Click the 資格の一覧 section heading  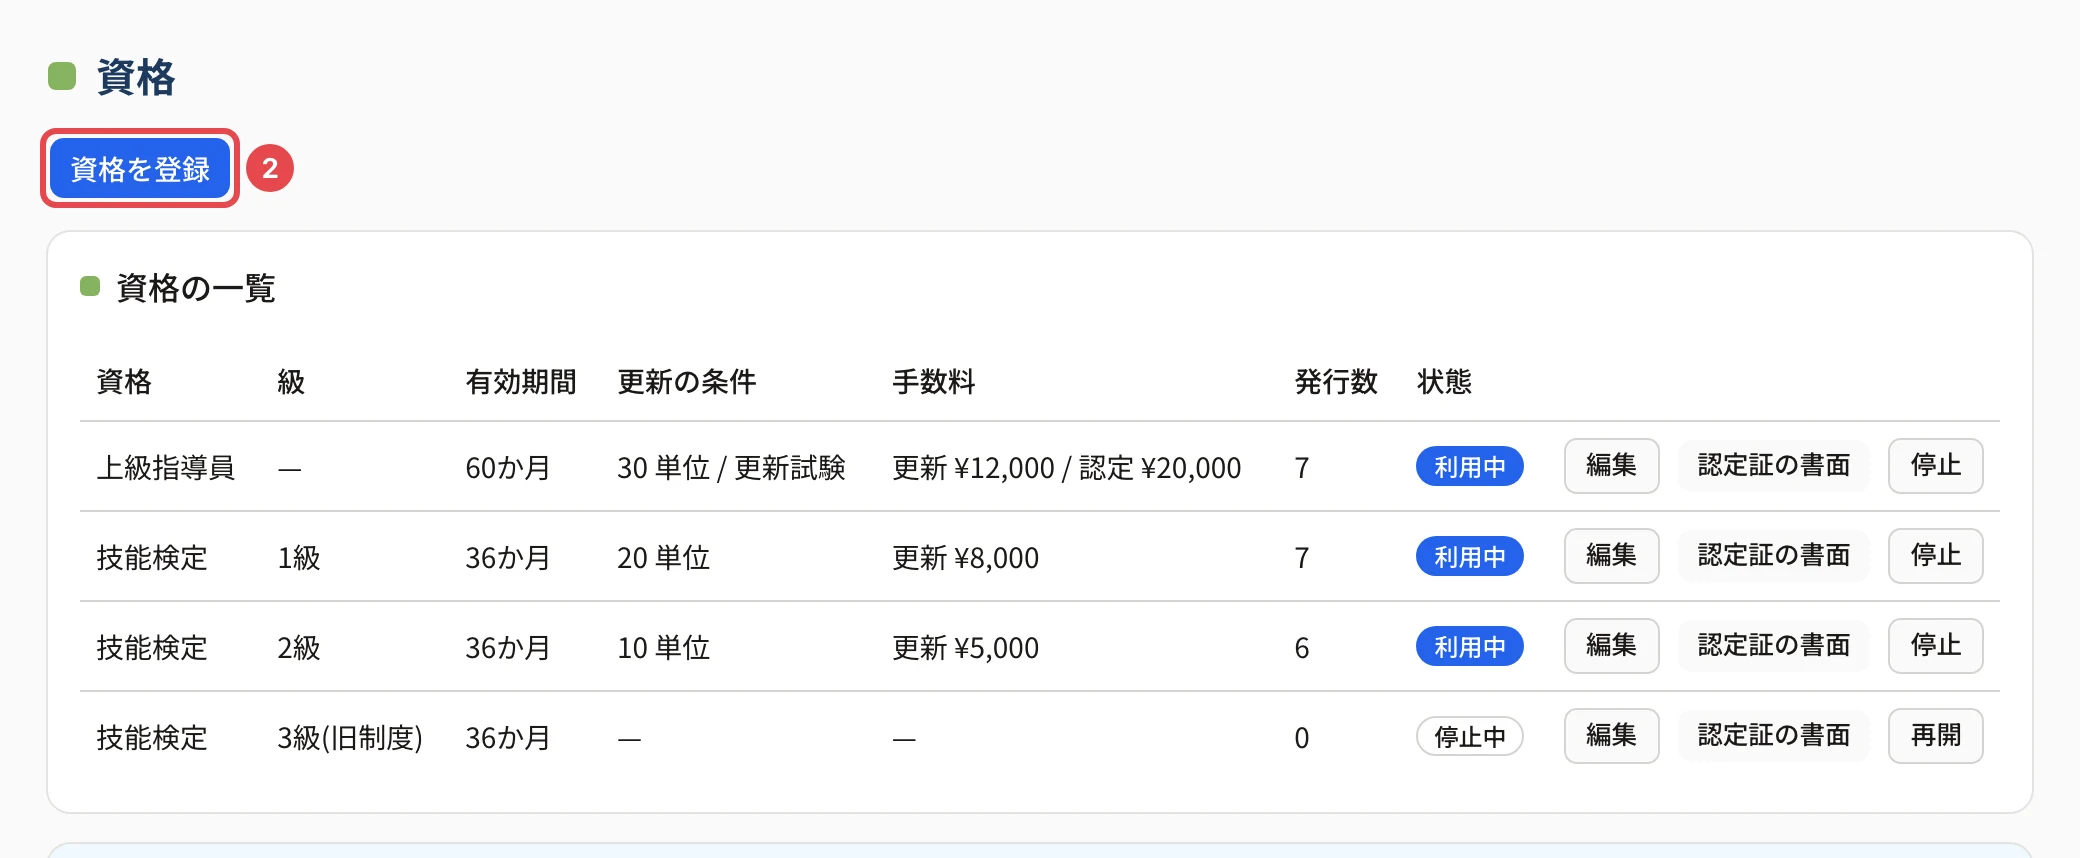coord(195,288)
